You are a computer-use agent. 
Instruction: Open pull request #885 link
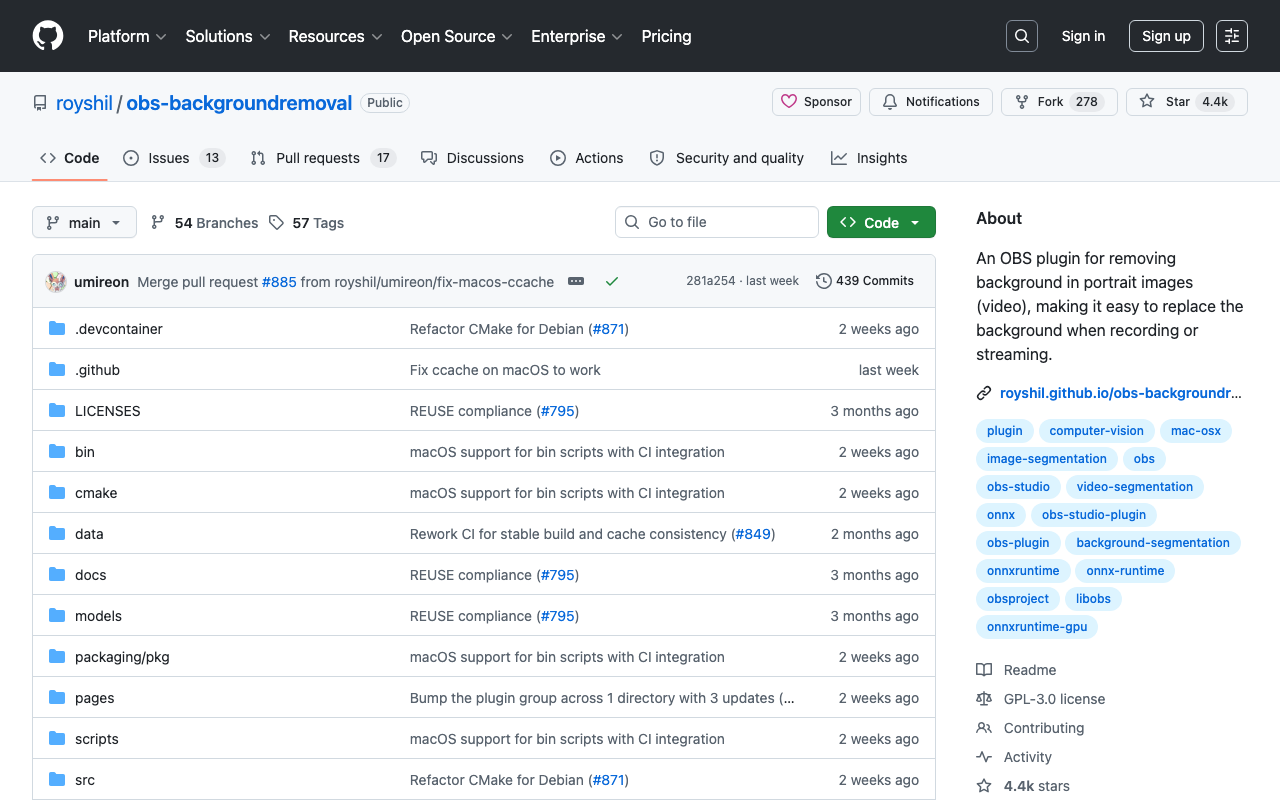(x=279, y=282)
